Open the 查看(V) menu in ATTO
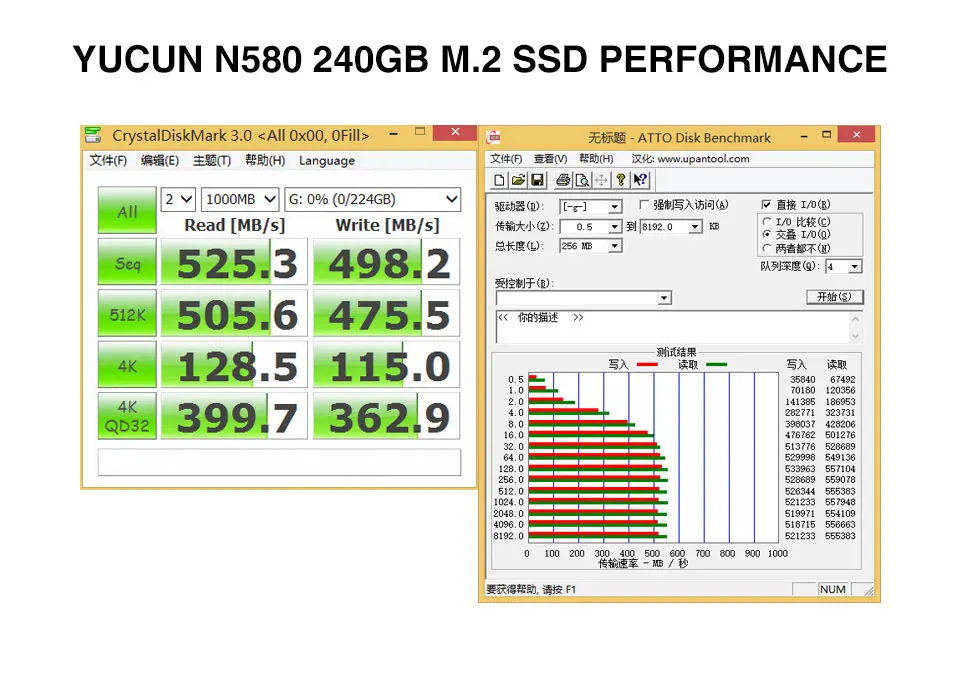 pyautogui.click(x=550, y=159)
